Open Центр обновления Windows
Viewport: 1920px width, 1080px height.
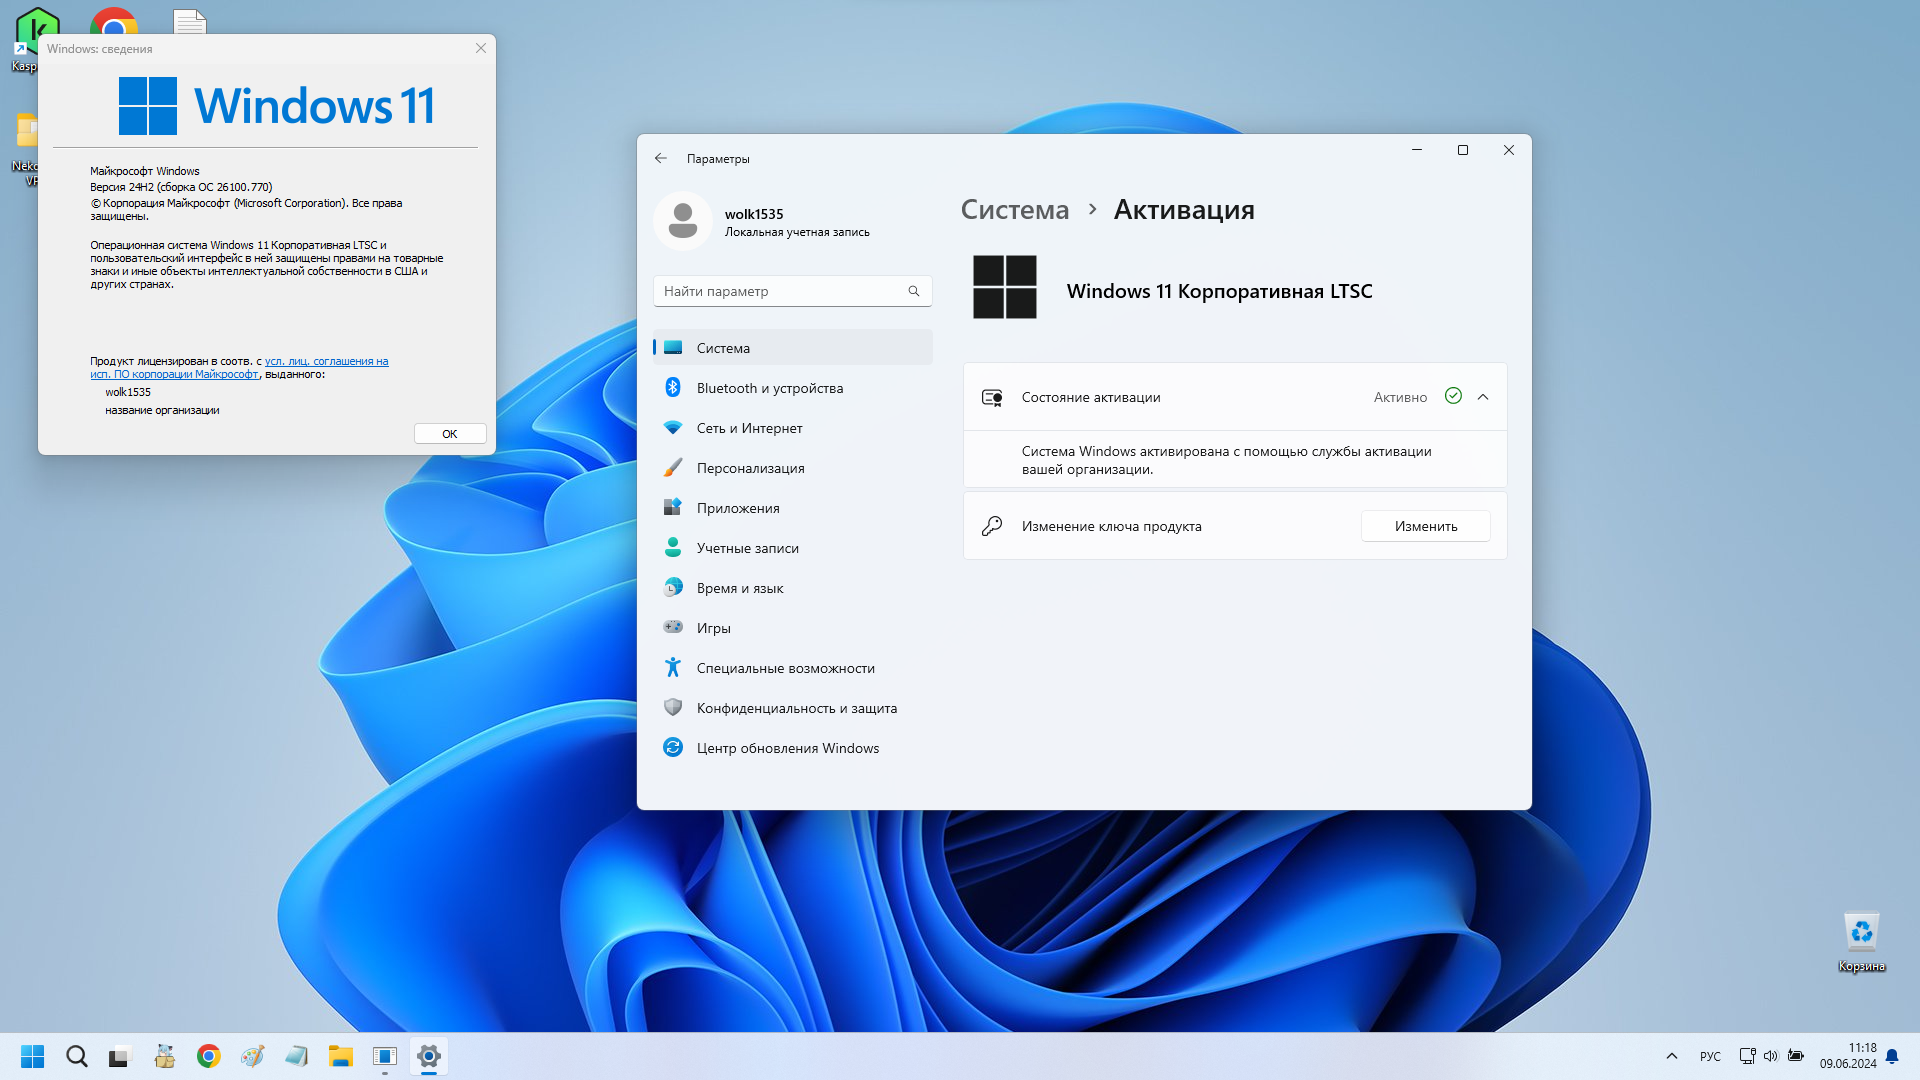tap(792, 748)
